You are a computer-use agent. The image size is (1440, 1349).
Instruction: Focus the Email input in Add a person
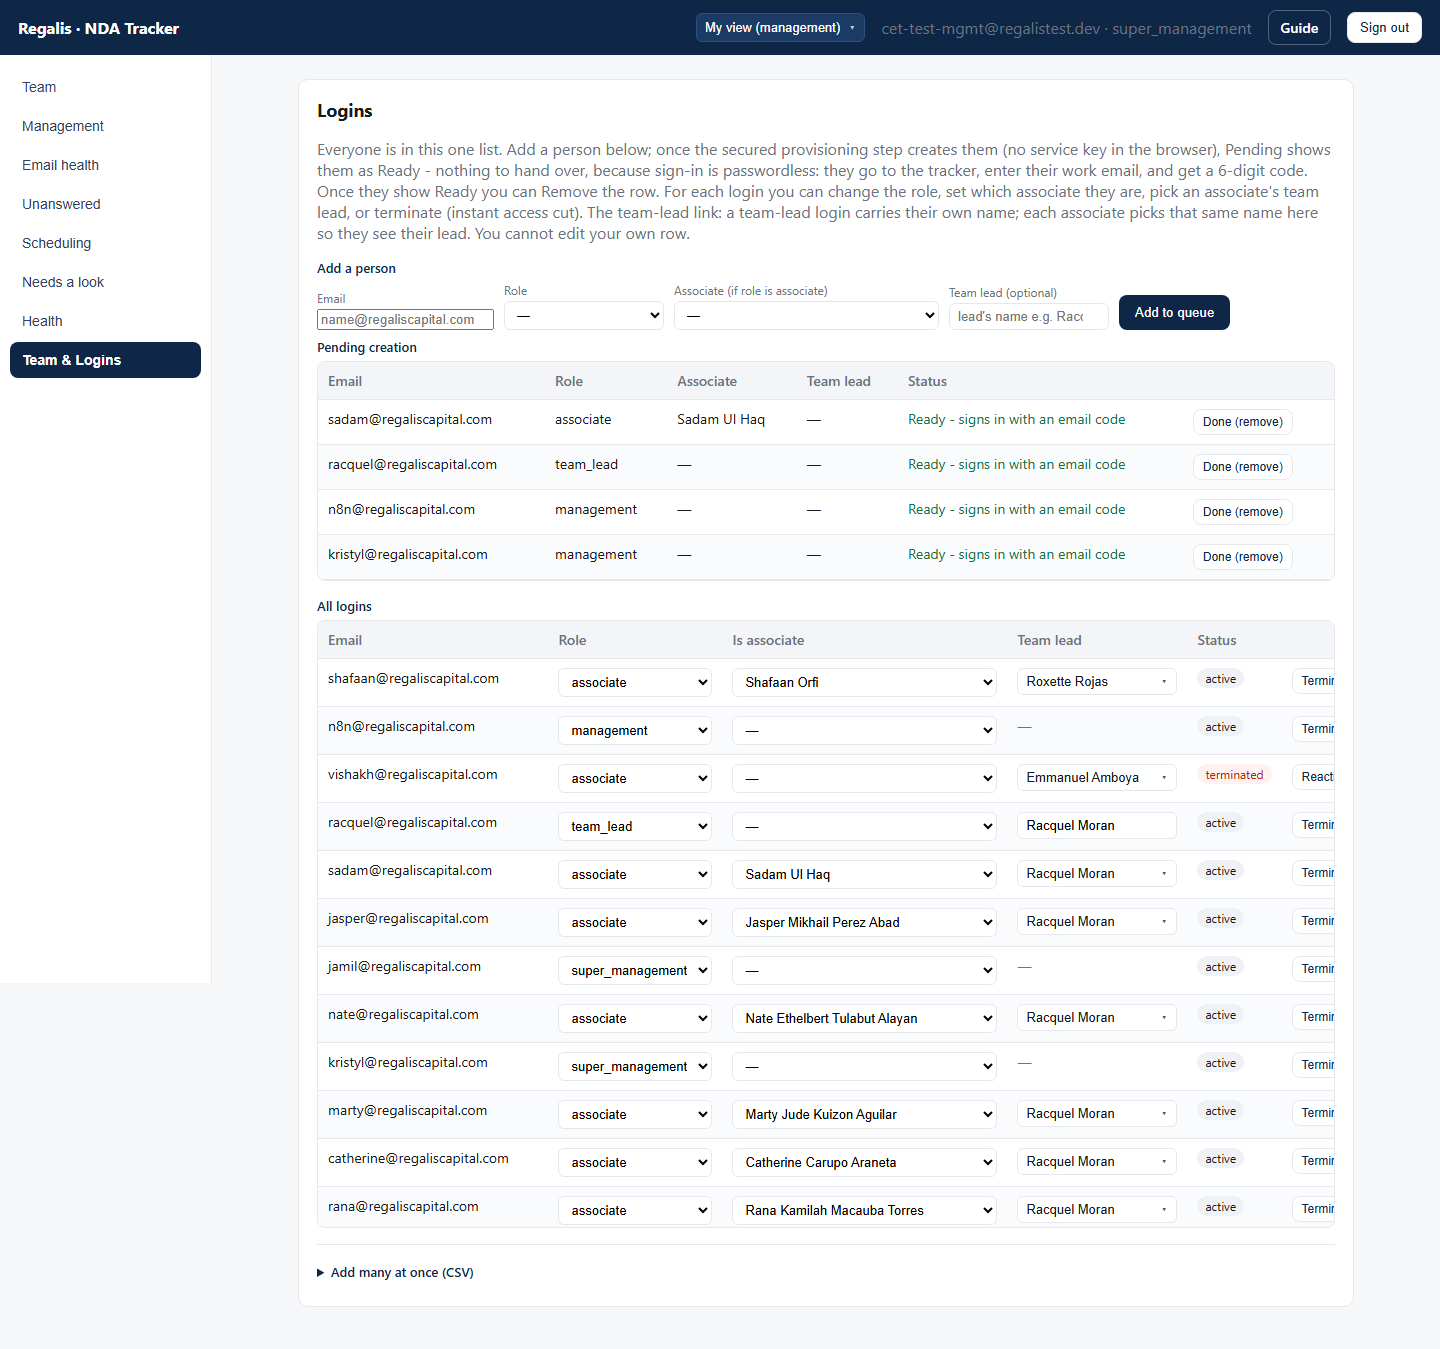click(405, 320)
